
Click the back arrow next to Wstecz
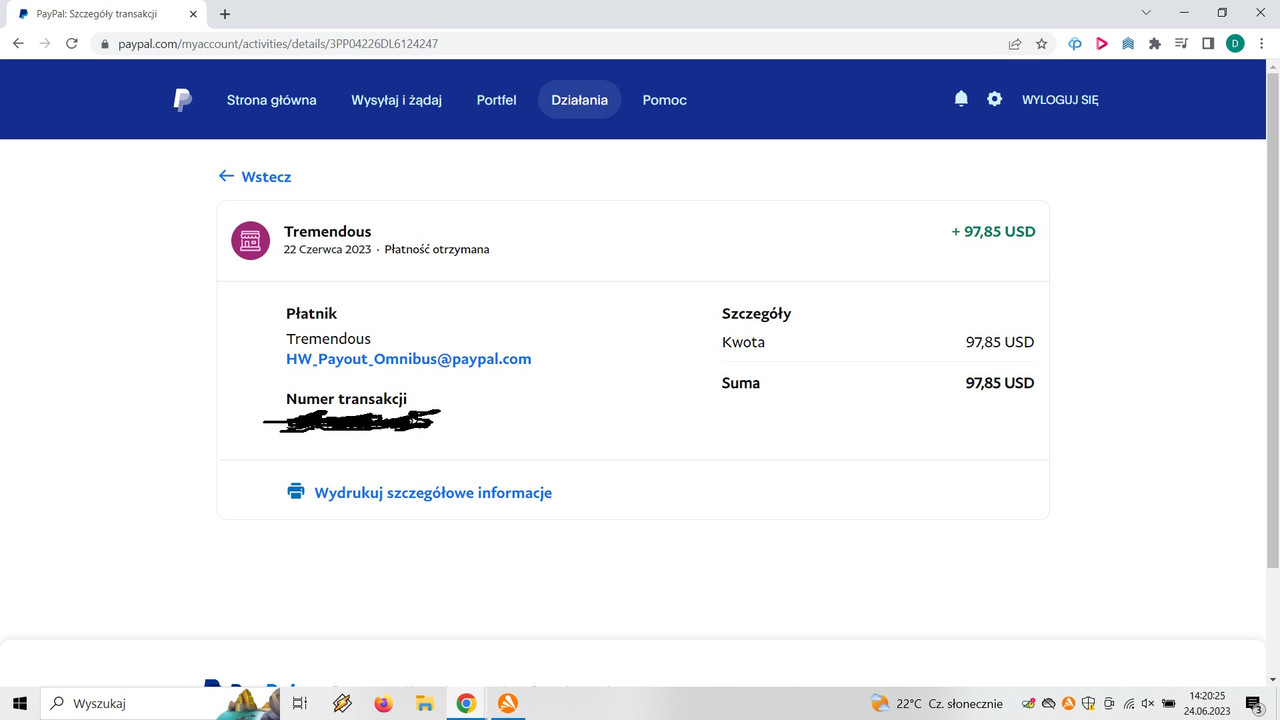(226, 176)
